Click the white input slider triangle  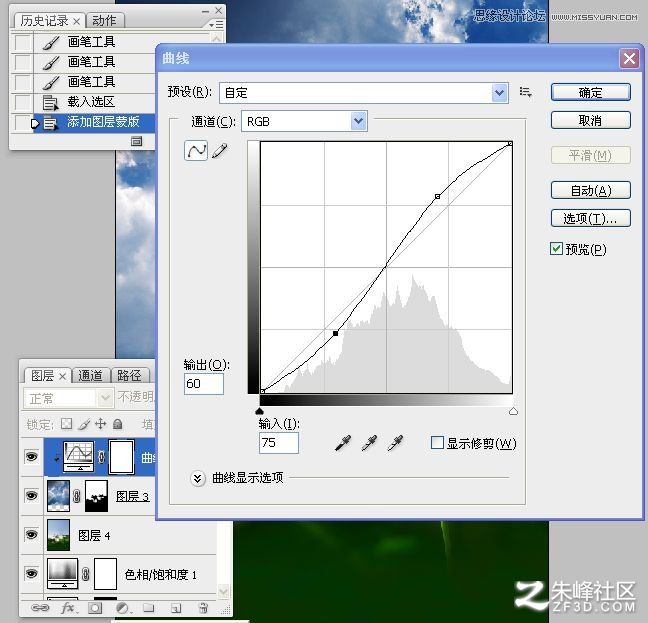pyautogui.click(x=513, y=411)
